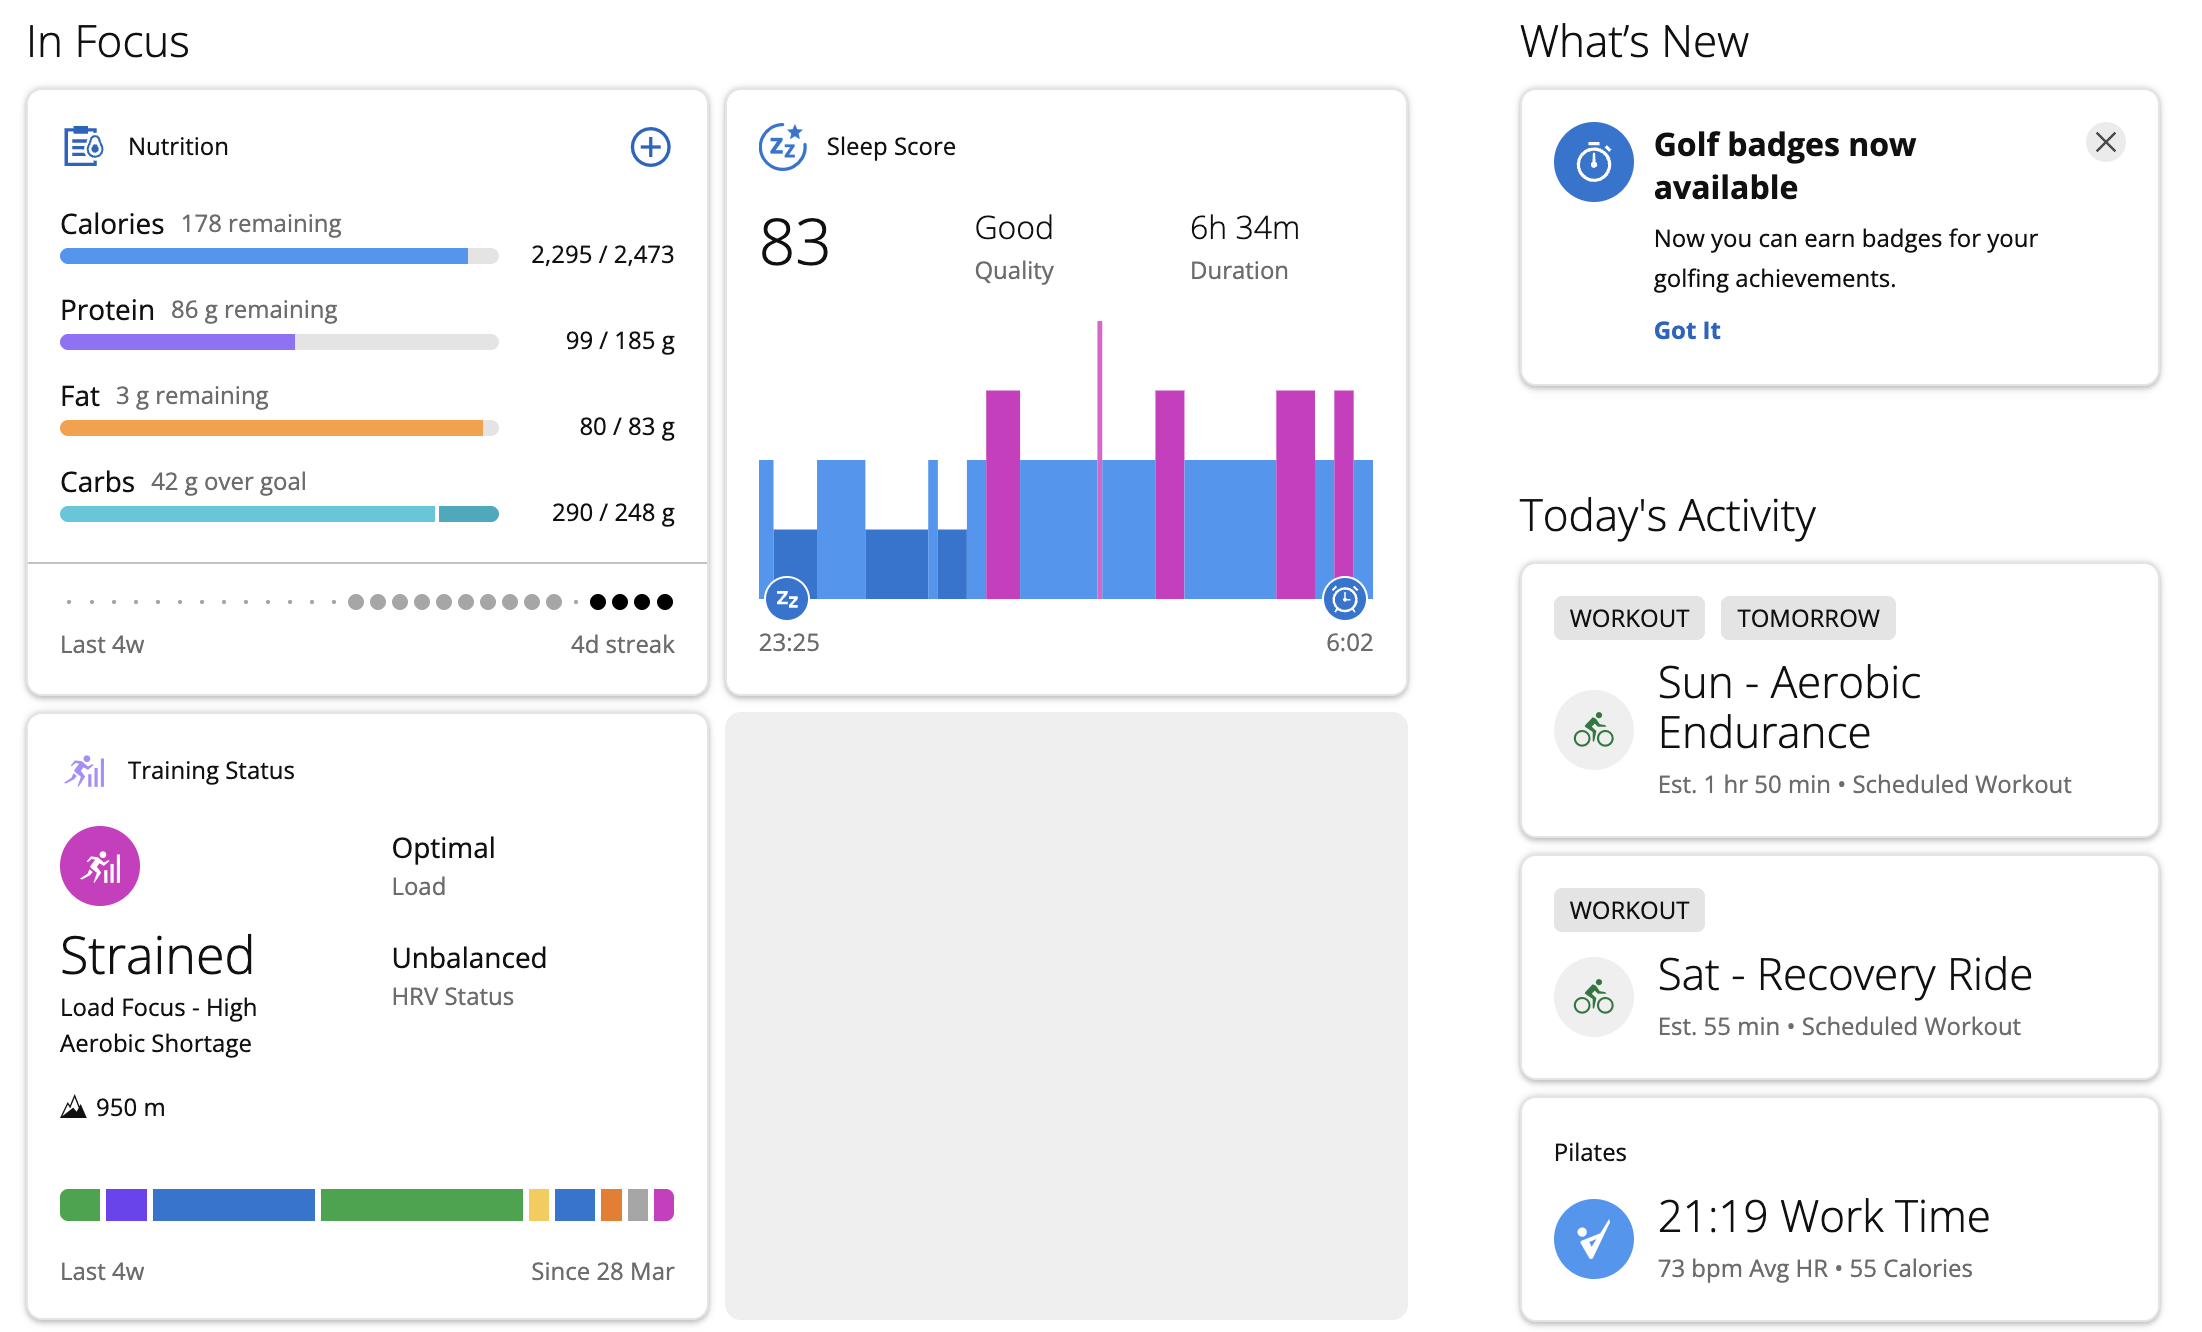Click the golf badges stopwatch icon

coord(1593,162)
